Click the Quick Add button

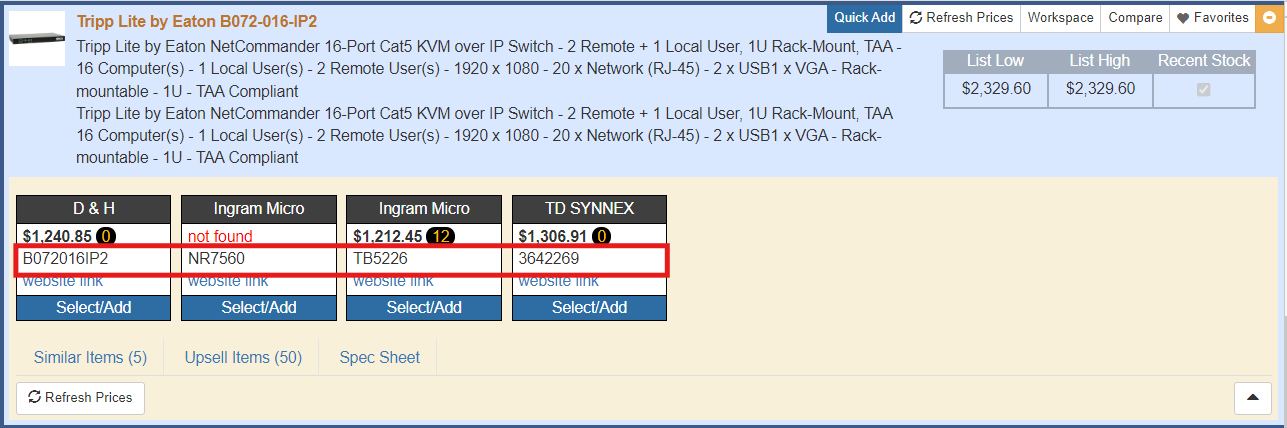pos(865,17)
